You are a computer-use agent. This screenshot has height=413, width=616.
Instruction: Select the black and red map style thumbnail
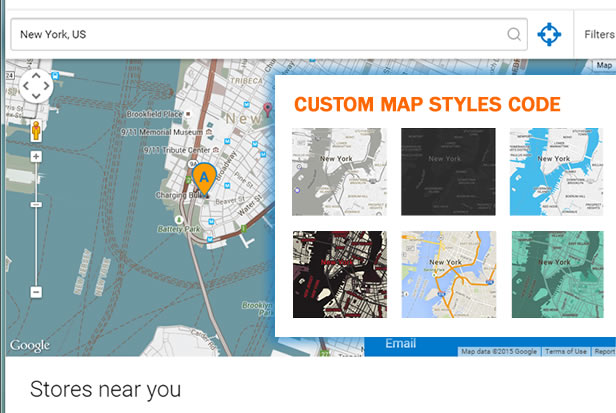(x=340, y=274)
